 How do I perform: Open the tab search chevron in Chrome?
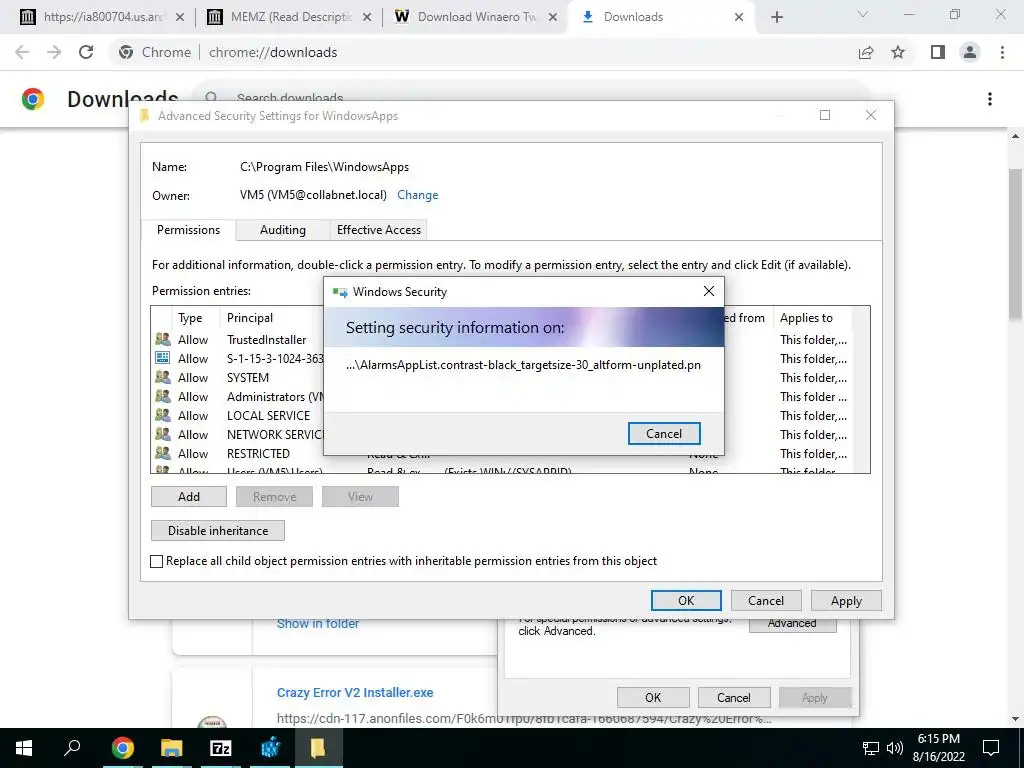(863, 14)
